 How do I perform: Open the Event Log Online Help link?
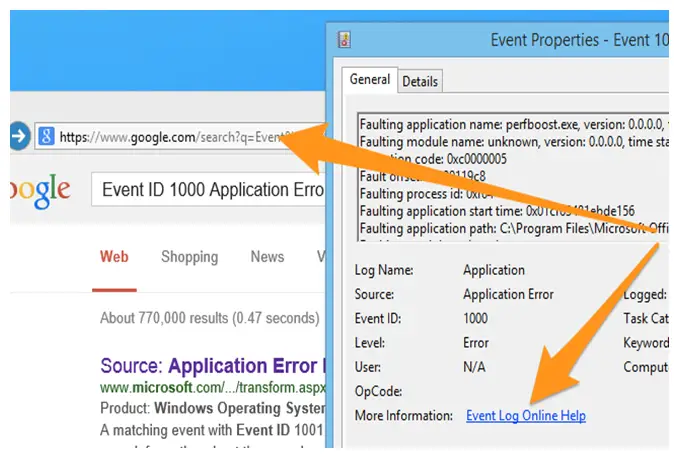click(526, 416)
